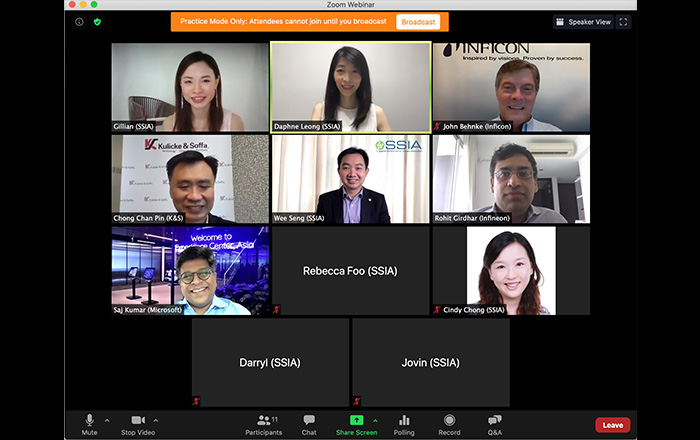Enter full screen mode
The image size is (700, 440).
[x=624, y=21]
